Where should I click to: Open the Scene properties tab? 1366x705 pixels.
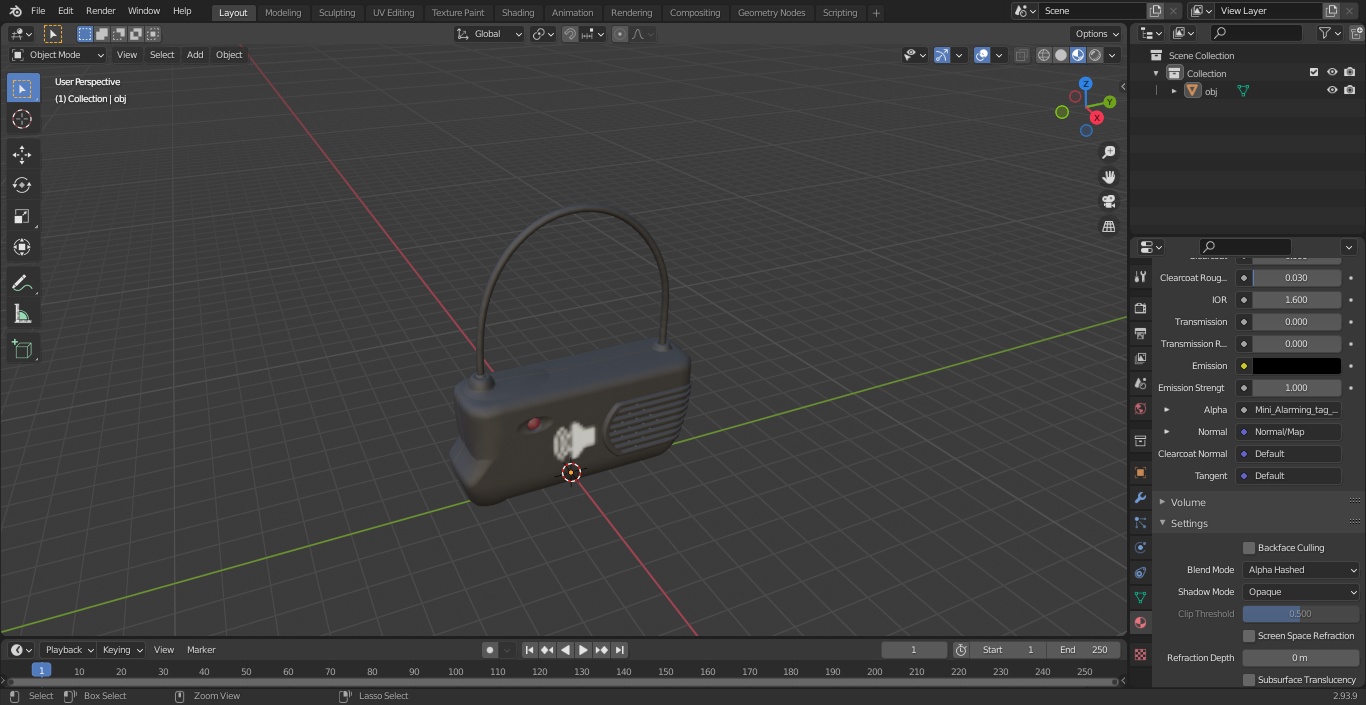tap(1140, 383)
